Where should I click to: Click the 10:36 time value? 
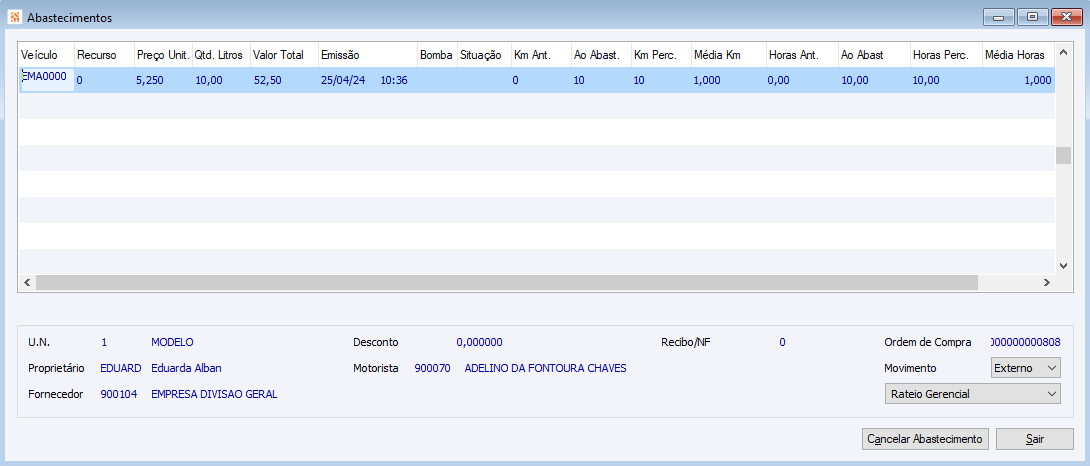pos(393,80)
